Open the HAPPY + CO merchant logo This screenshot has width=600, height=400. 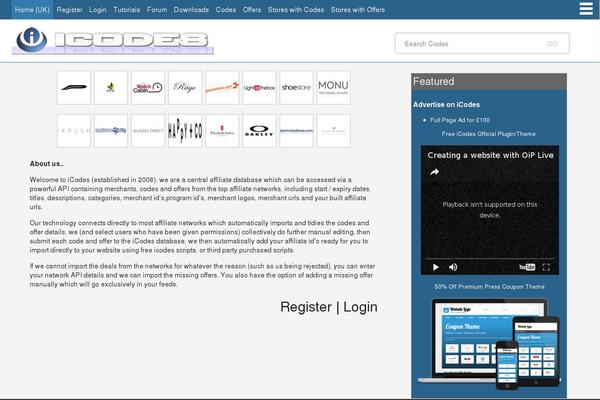(185, 131)
